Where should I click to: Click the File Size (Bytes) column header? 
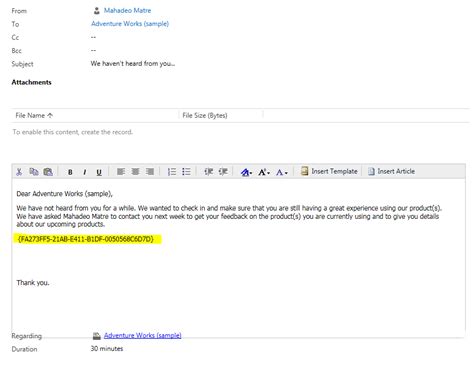(x=205, y=115)
